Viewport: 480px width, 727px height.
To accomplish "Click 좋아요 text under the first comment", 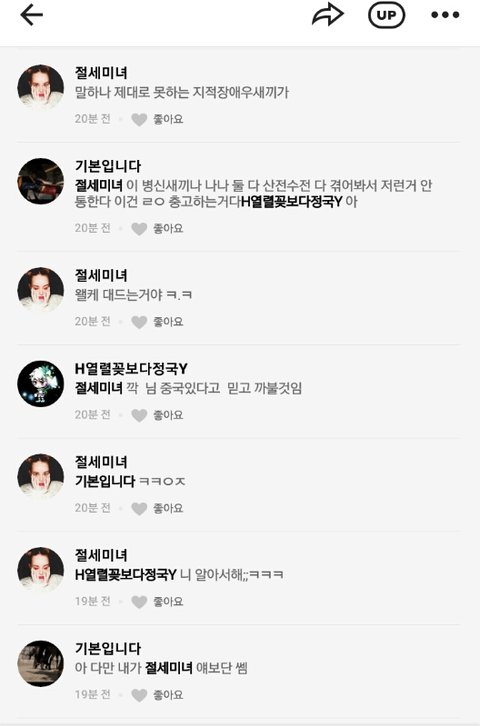I will coord(168,119).
